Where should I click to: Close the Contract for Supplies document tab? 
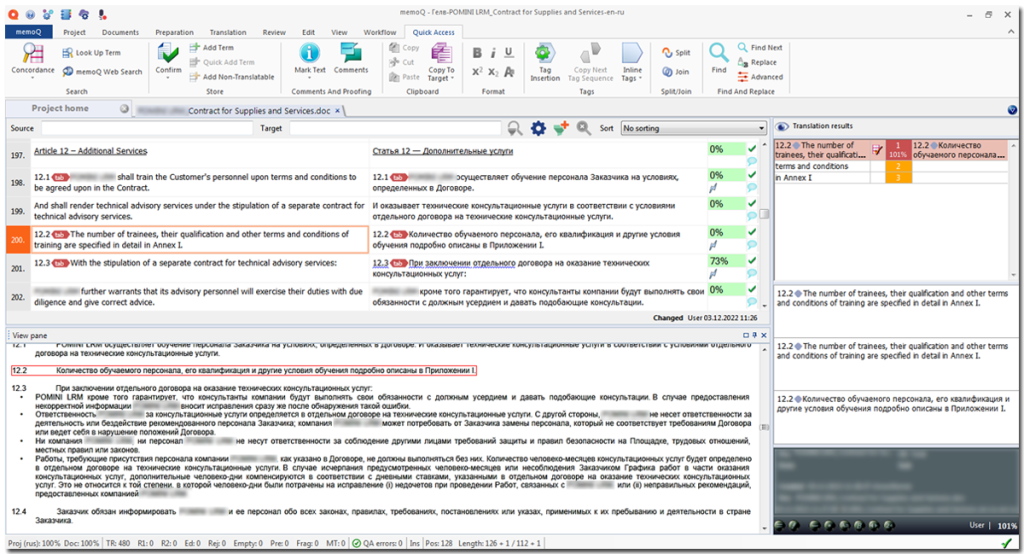pos(338,111)
